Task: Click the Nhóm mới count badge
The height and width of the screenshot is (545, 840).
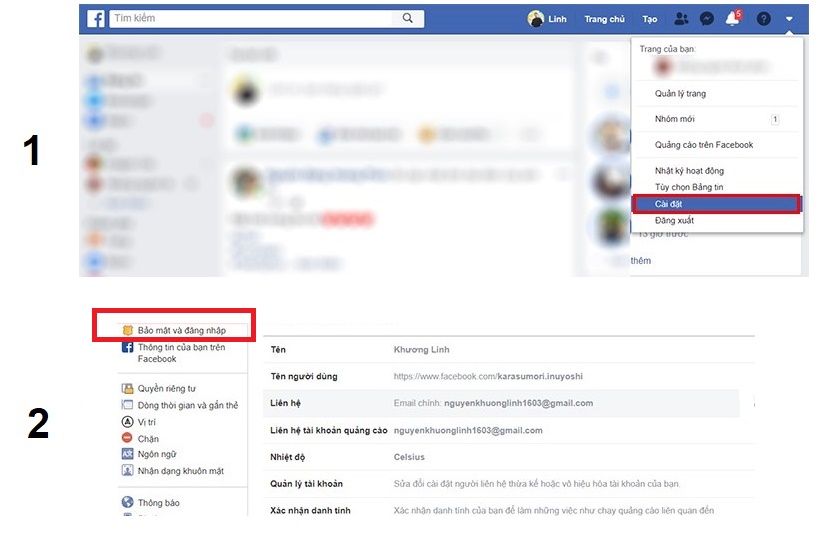Action: [775, 120]
